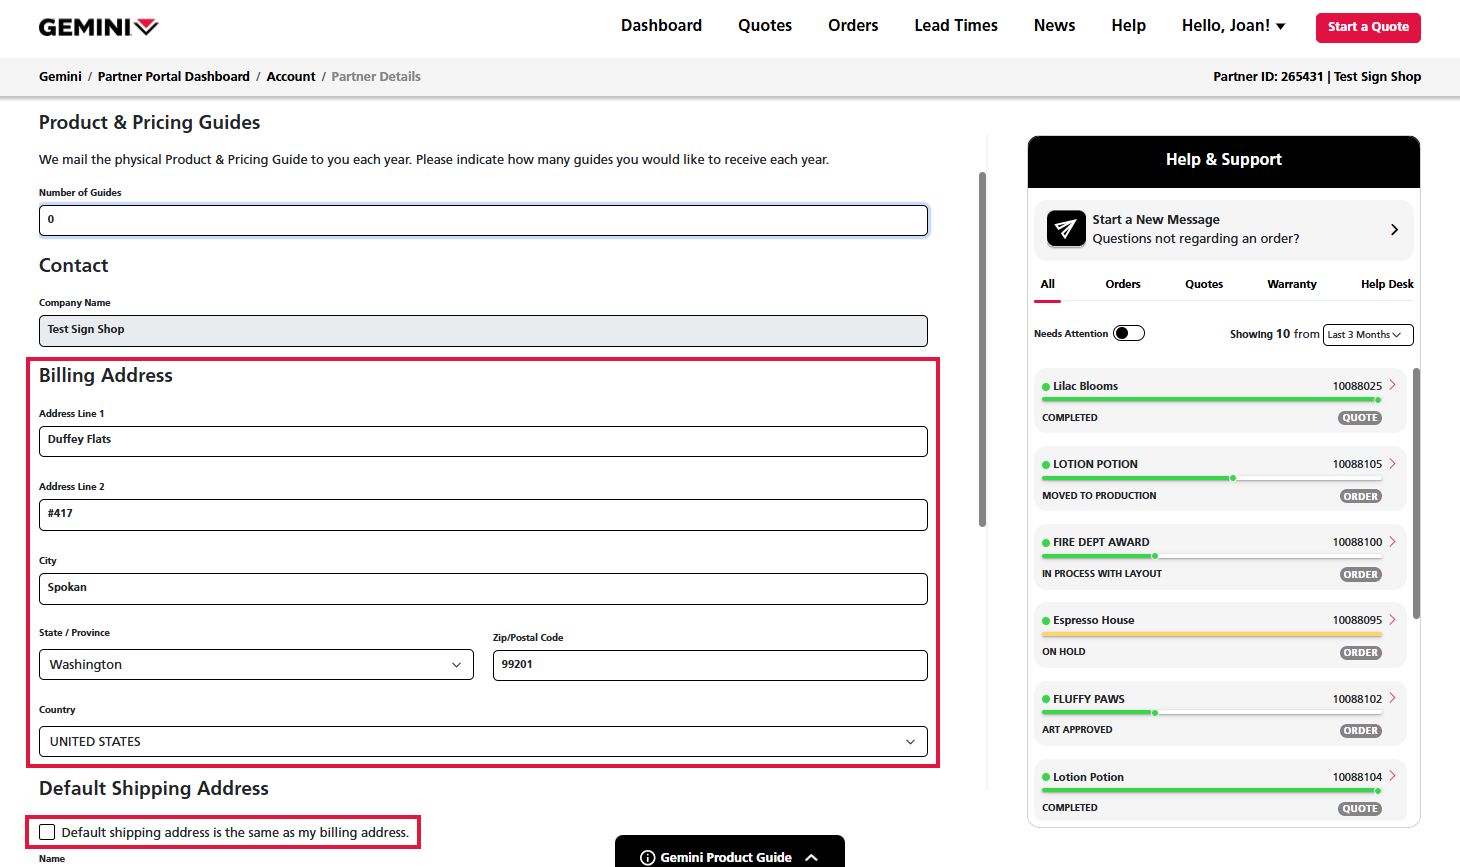Click the Start a Quote button
This screenshot has width=1460, height=867.
1367,27
